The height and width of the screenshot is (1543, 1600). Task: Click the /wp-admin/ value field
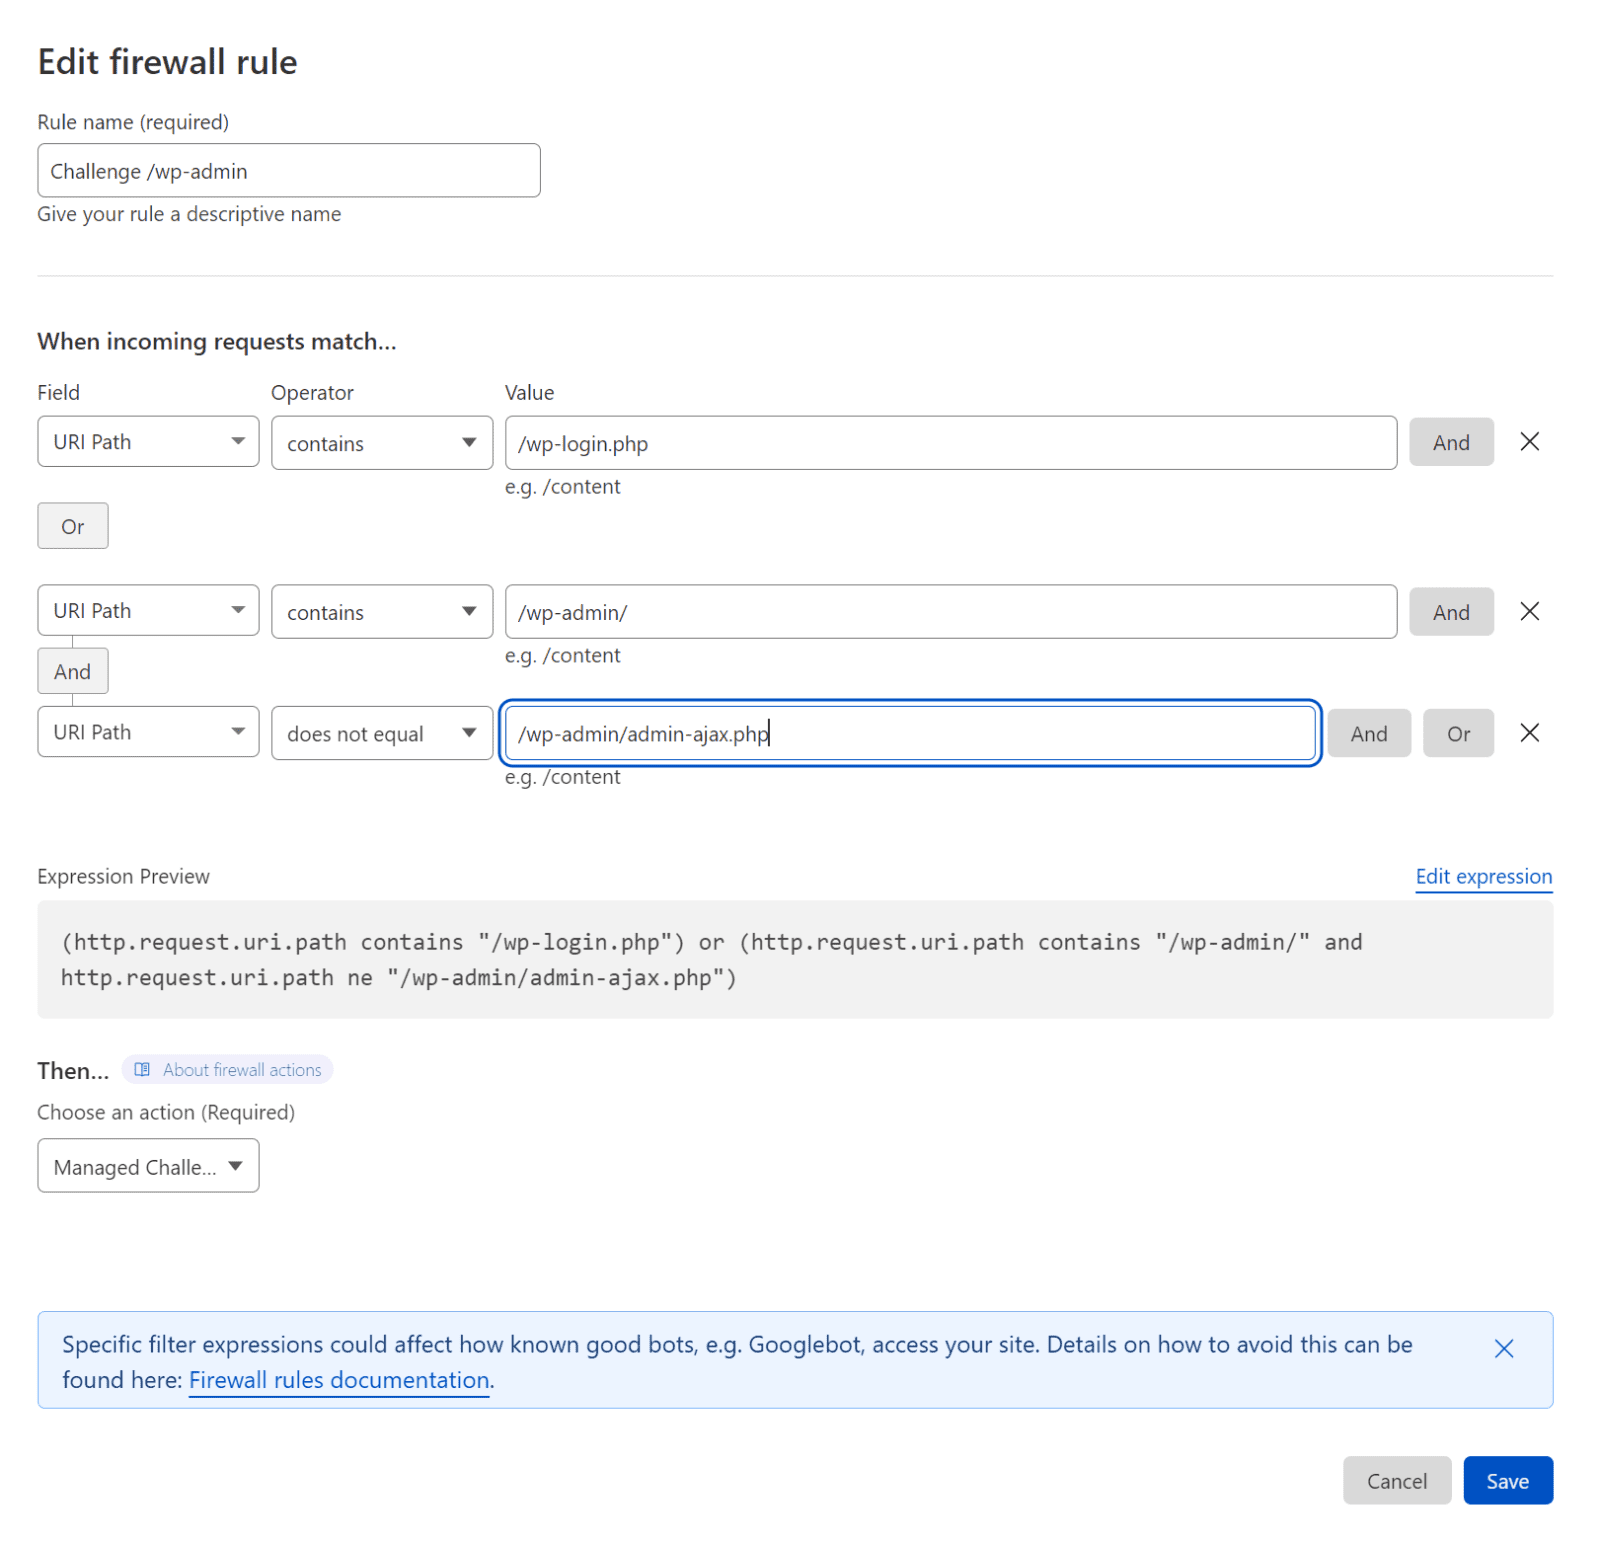click(949, 611)
